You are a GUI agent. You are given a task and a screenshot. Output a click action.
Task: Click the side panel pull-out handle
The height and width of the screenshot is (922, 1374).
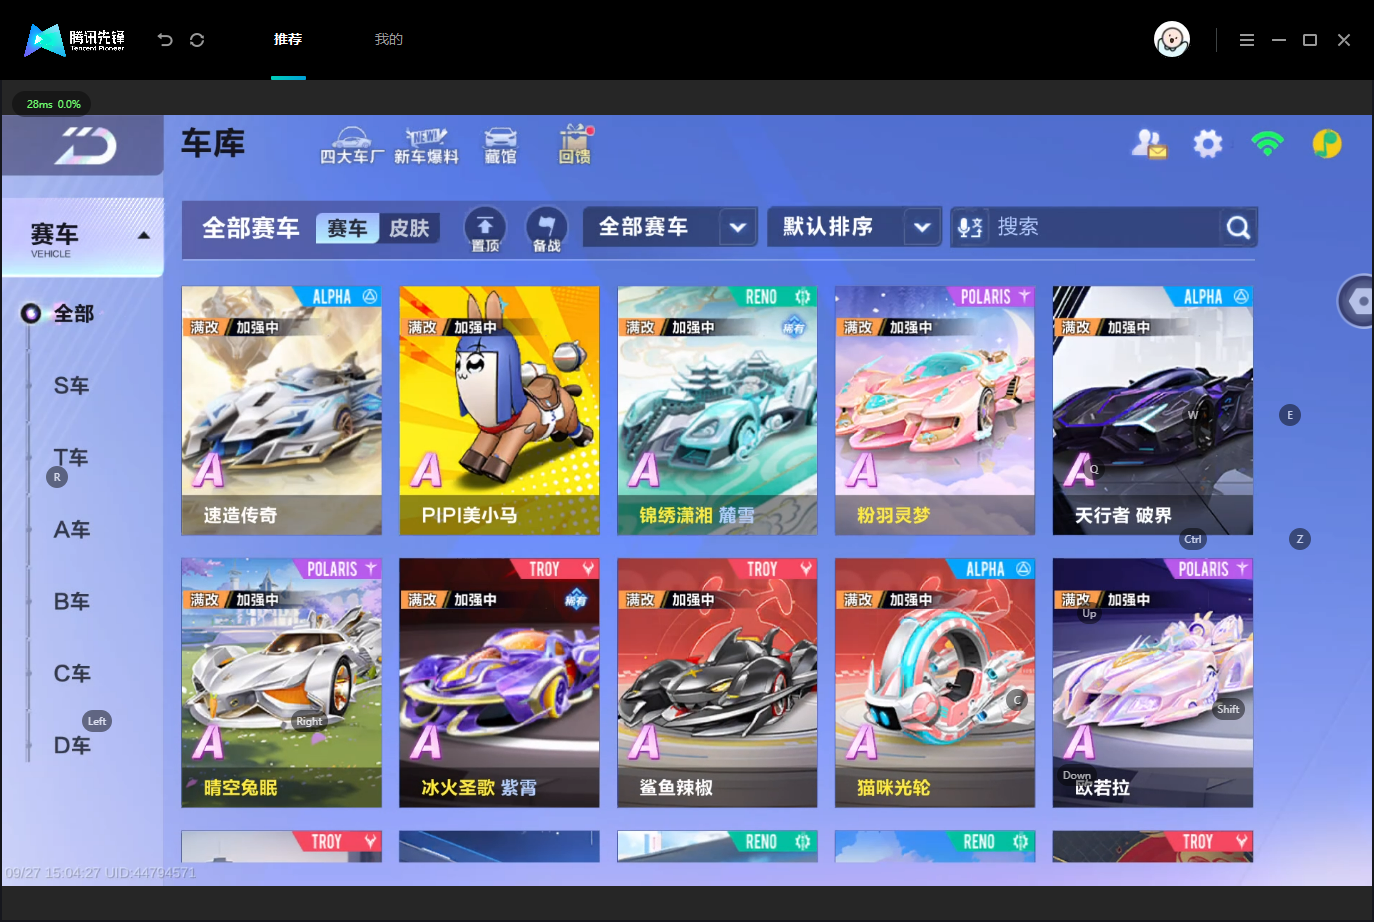(1357, 300)
